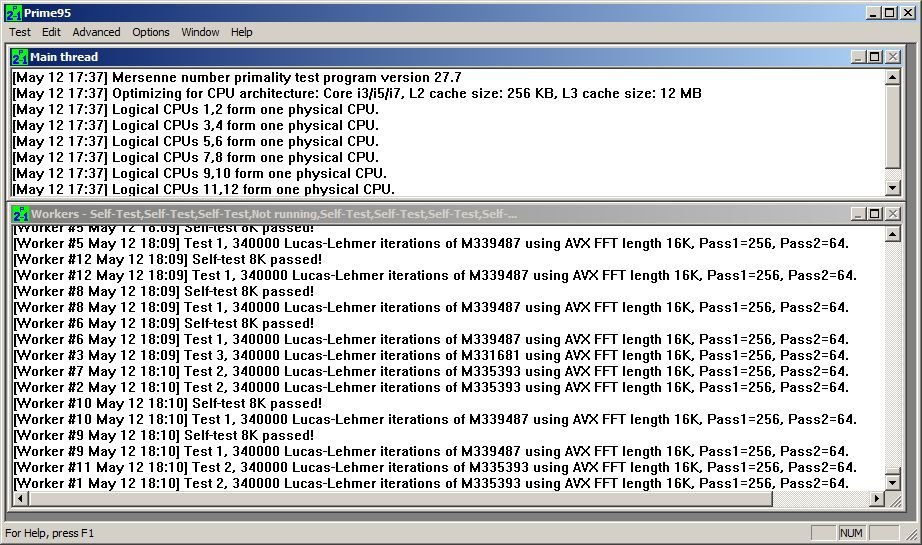Click Worker #2 Test 2 M335393 line
This screenshot has width=922, height=545.
coord(431,387)
